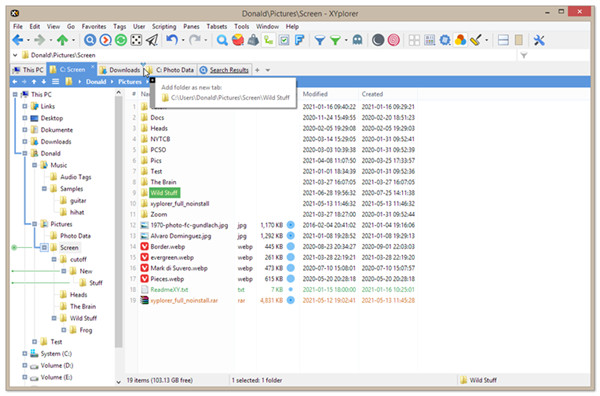Image resolution: width=600 pixels, height=396 pixels.
Task: Click the pink fingerprint icon
Action: click(x=393, y=40)
